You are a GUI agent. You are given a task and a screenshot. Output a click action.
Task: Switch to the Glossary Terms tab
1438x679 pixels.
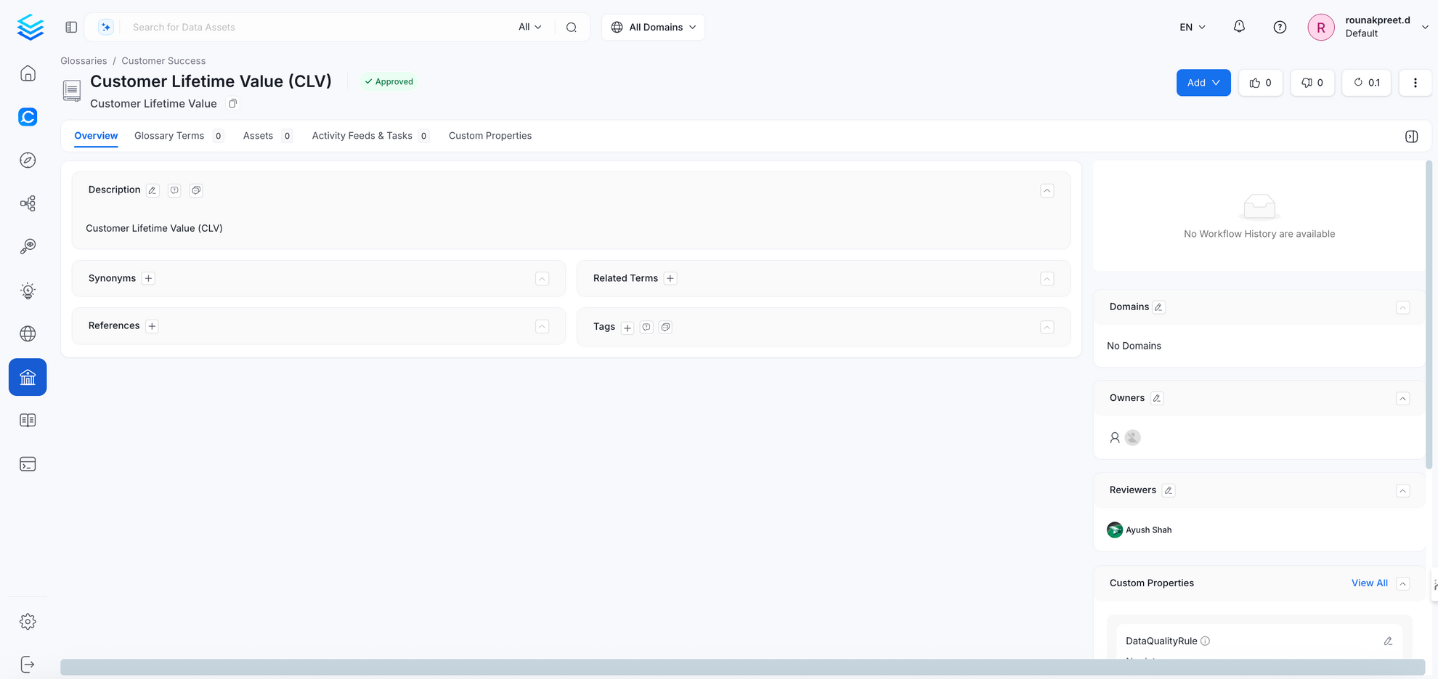179,136
